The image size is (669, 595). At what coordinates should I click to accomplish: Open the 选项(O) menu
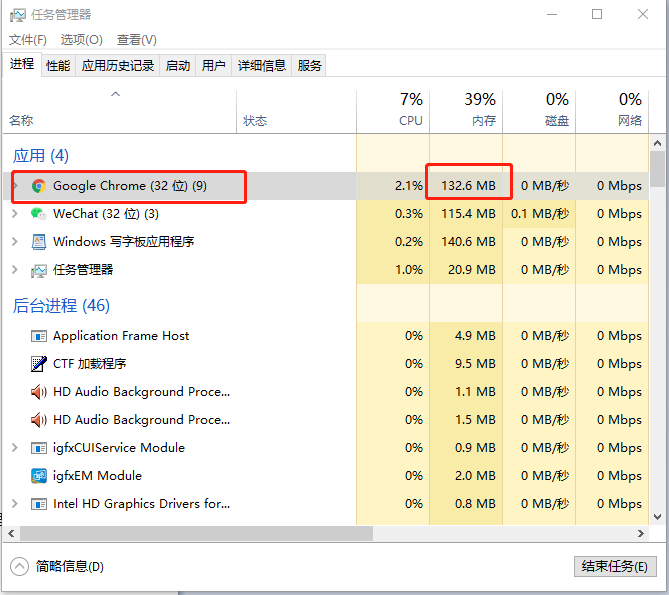[x=81, y=40]
